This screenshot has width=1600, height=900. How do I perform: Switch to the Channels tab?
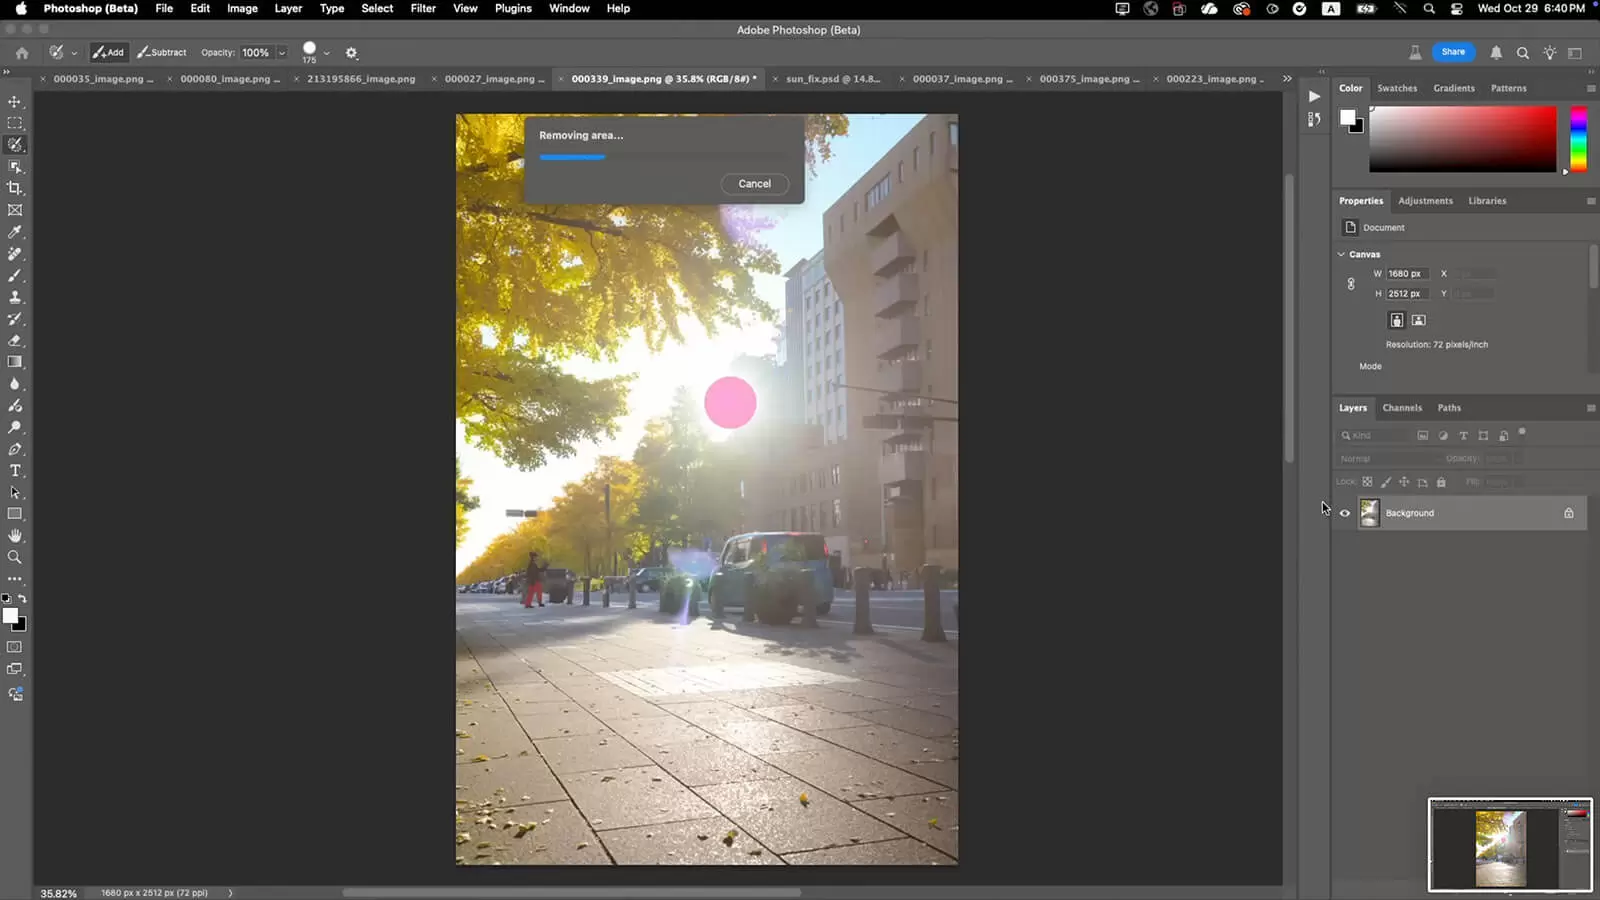tap(1402, 408)
